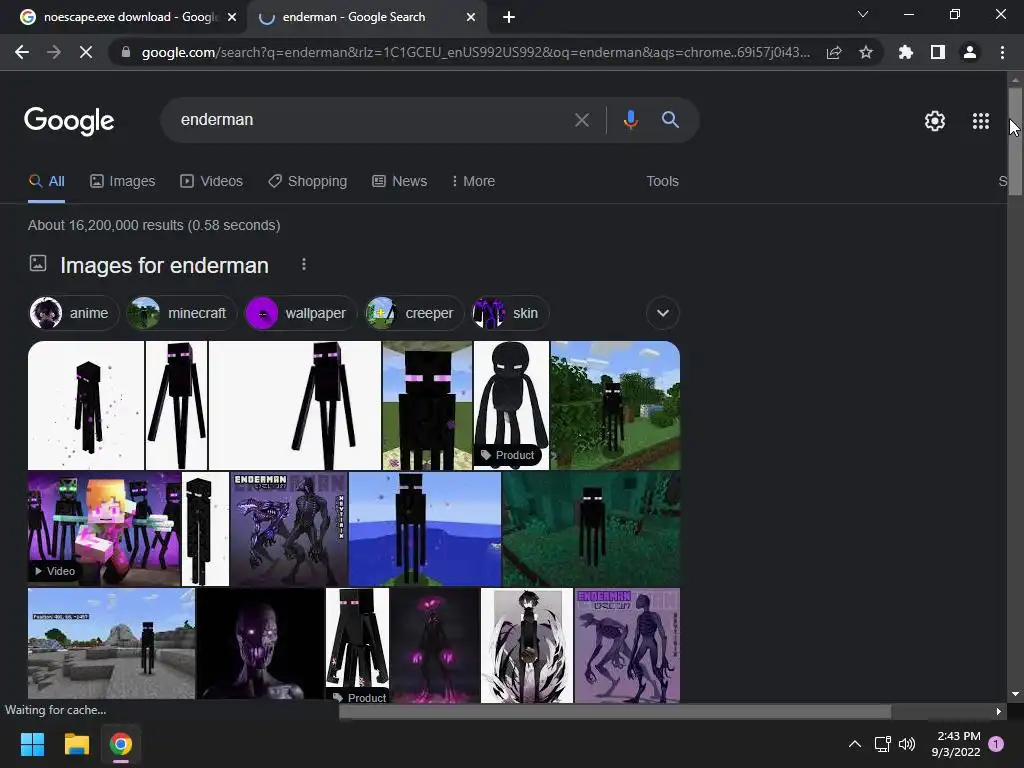Viewport: 1024px width, 768px height.
Task: Filter images by anime chip
Action: [x=73, y=313]
